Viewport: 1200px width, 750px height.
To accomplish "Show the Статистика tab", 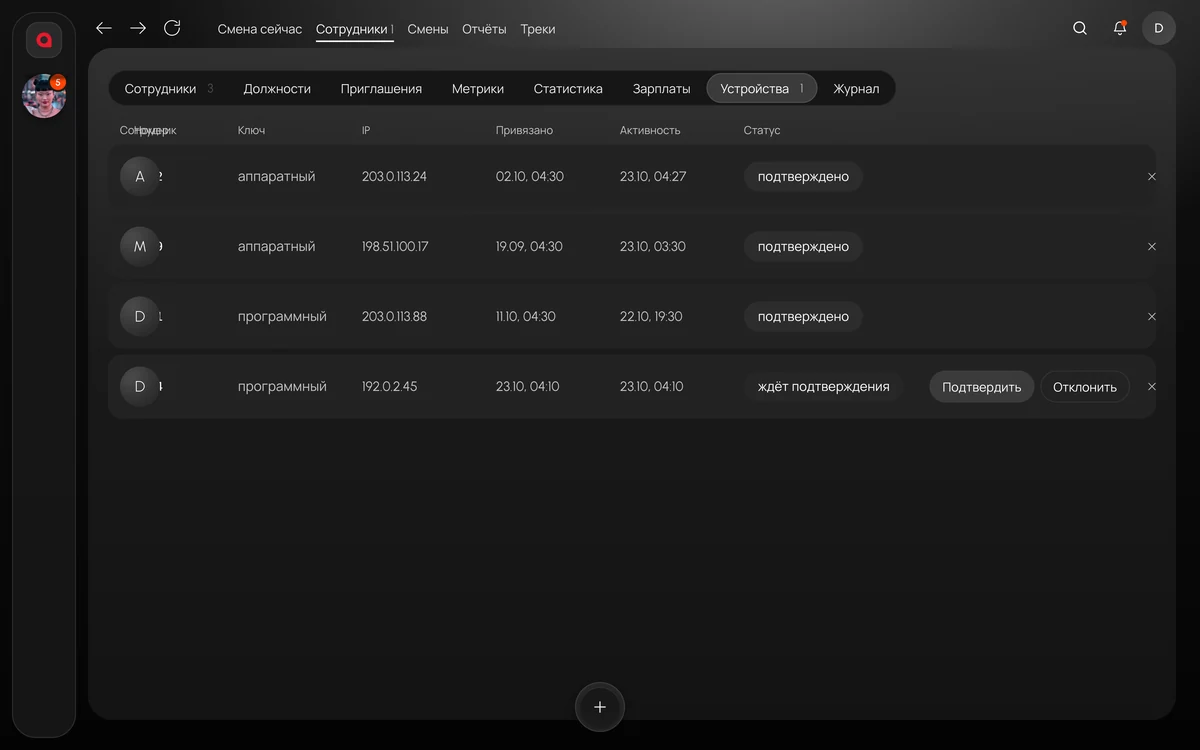I will [568, 88].
